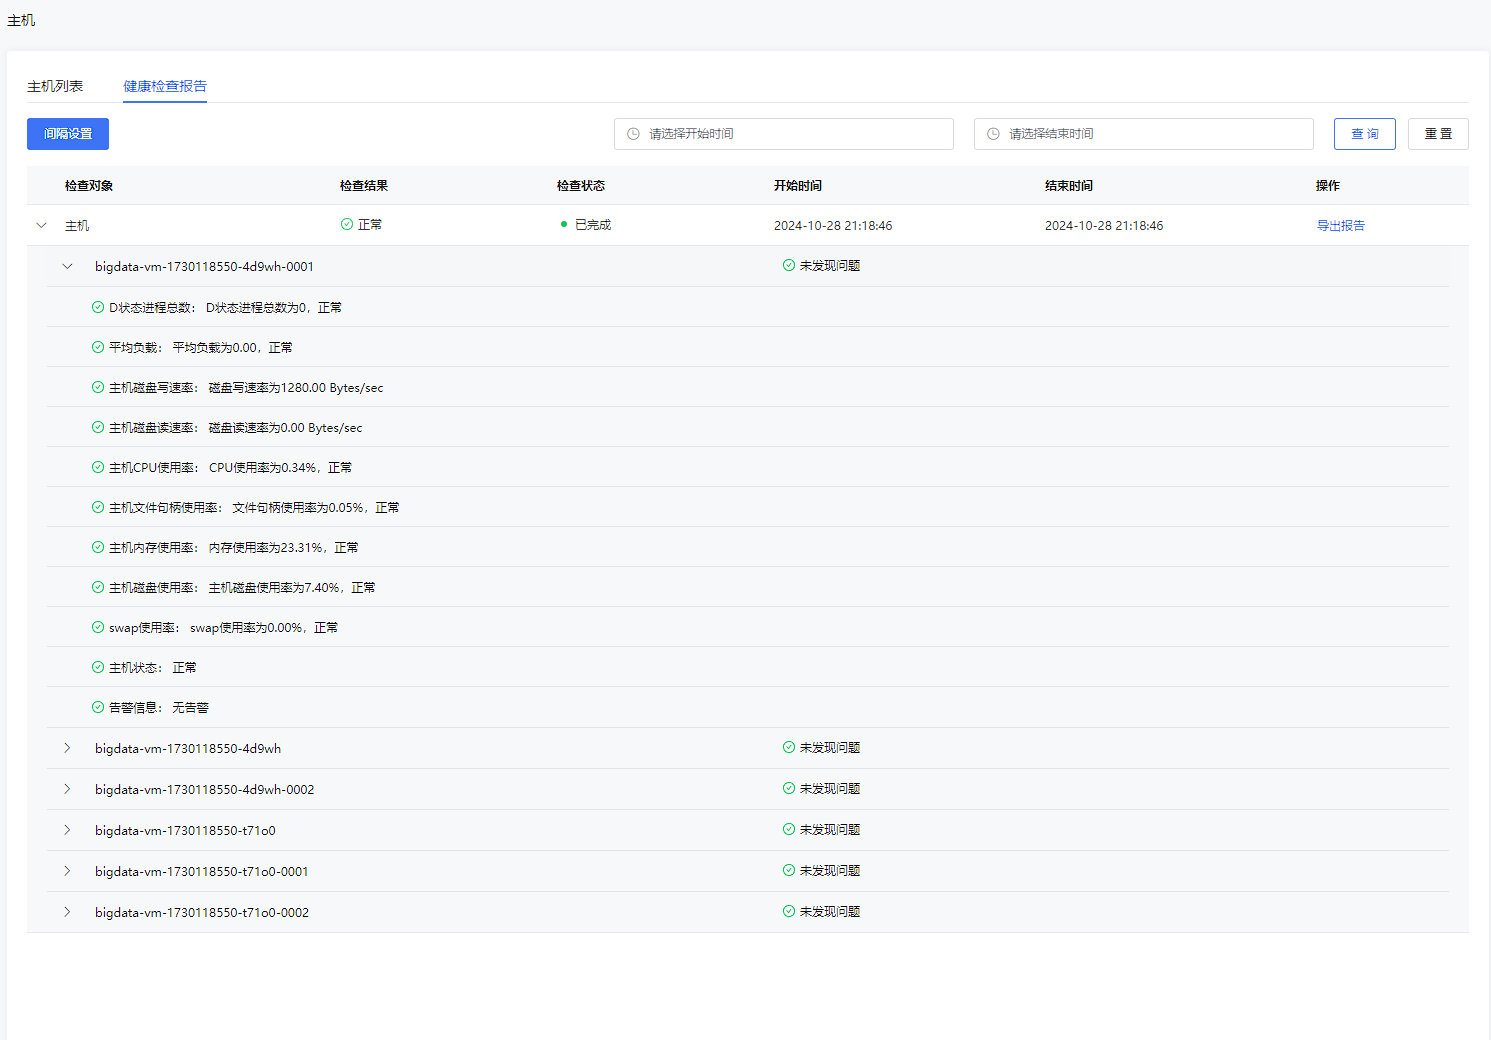1491x1040 pixels.
Task: Run the search with 查询 button
Action: [1365, 134]
